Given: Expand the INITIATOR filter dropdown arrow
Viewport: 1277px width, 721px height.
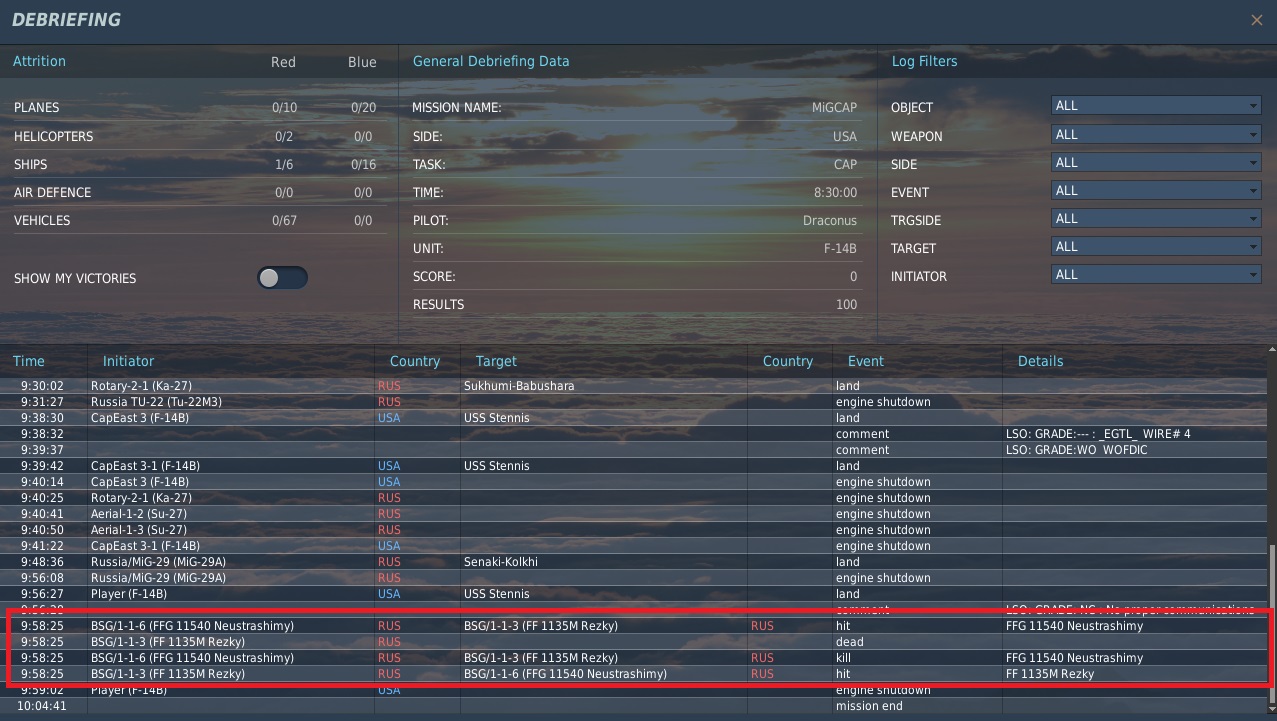Looking at the screenshot, I should pyautogui.click(x=1253, y=274).
